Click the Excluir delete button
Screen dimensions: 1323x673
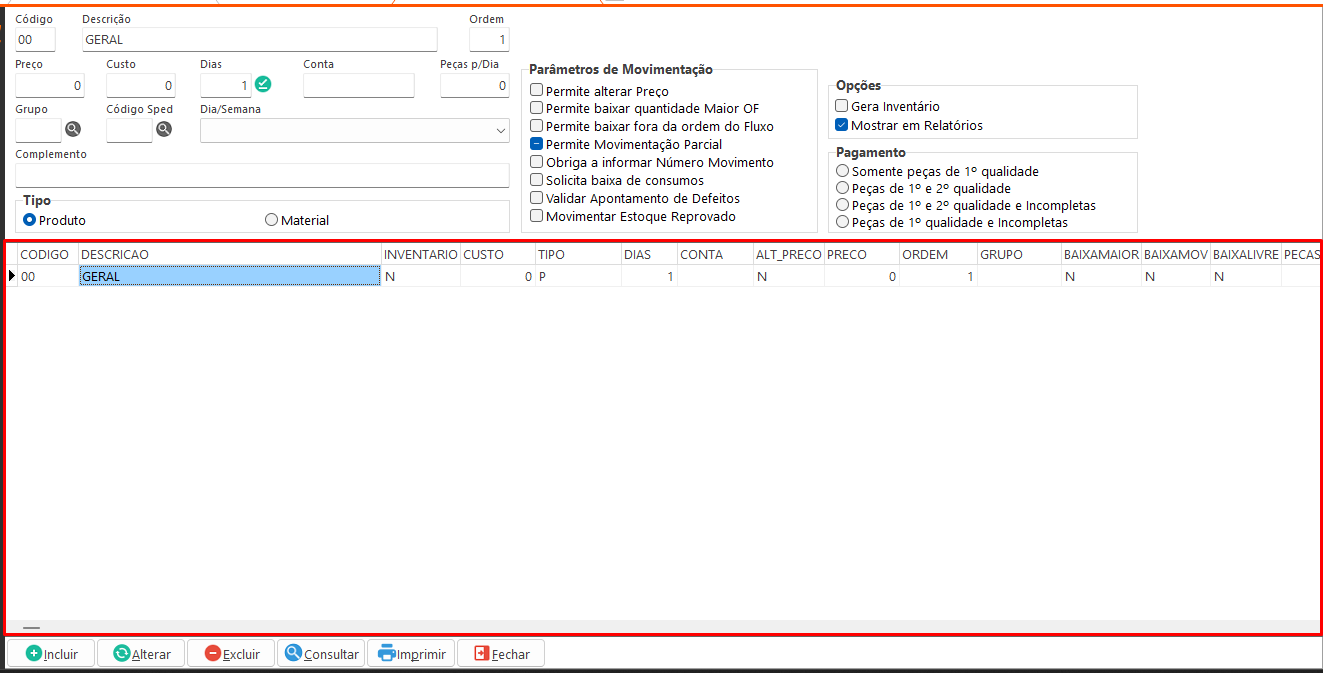pos(231,654)
